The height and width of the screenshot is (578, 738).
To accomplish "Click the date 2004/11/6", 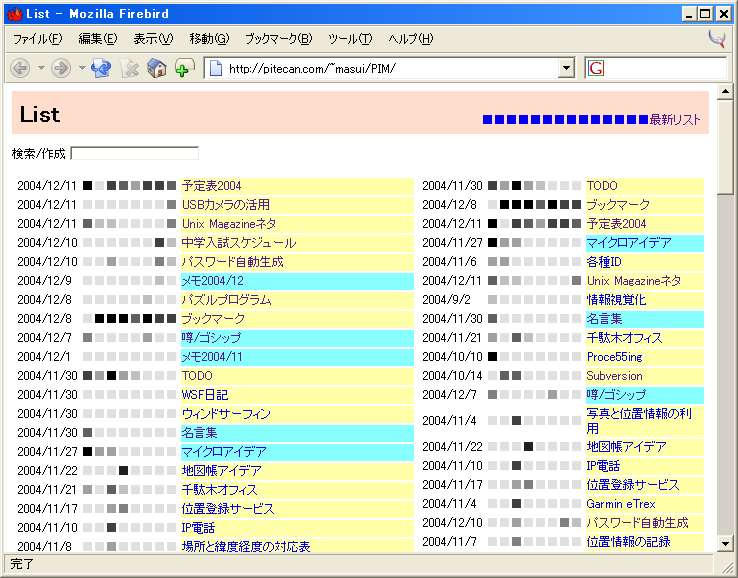I will coord(449,262).
